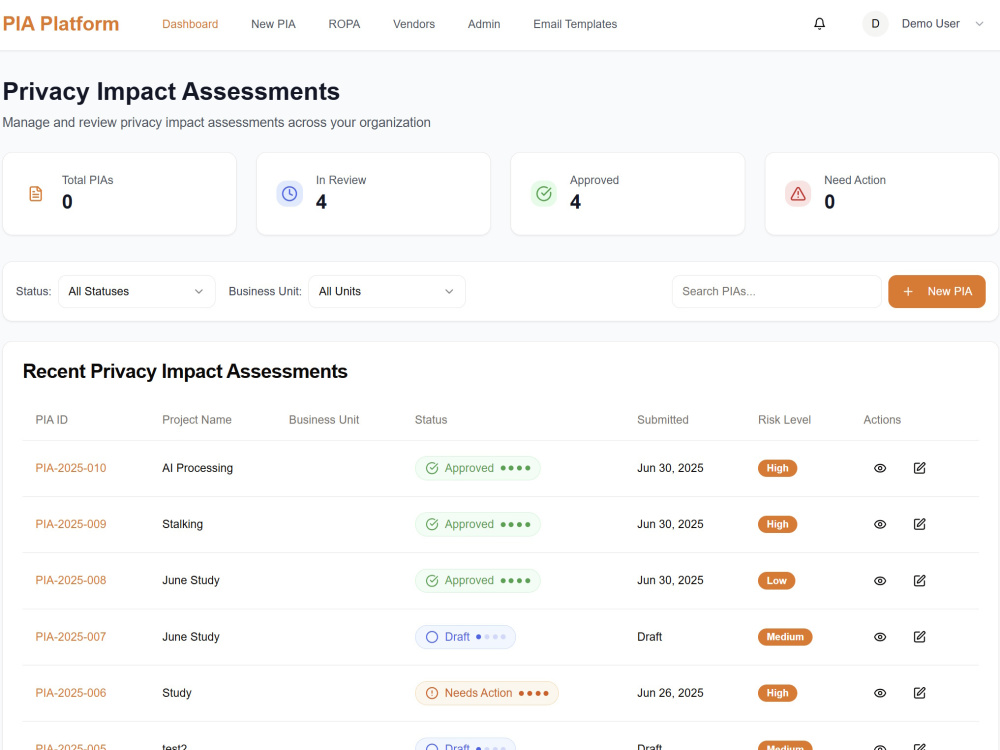Screen dimensions: 1000x750
Task: Click the Medium risk badge for PIA-2025-007
Action: [x=785, y=636]
